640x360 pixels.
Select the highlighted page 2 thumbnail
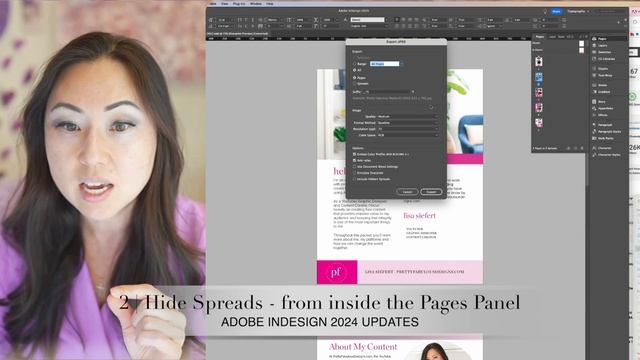(539, 78)
